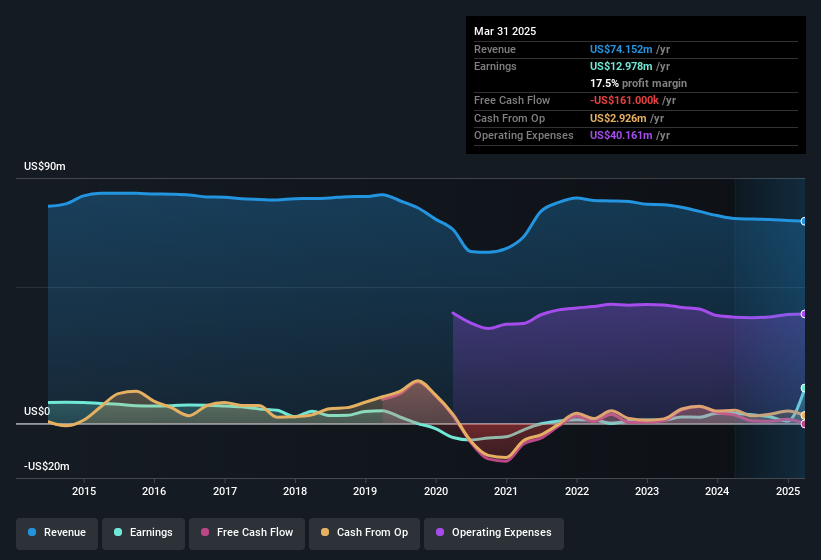
Task: Click the US$0 y-axis label
Action: pos(37,411)
